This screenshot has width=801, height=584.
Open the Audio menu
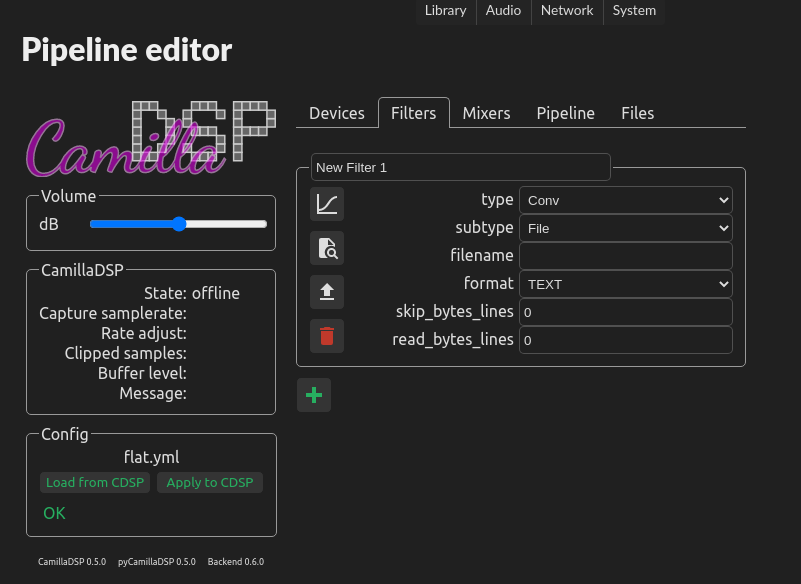[503, 11]
